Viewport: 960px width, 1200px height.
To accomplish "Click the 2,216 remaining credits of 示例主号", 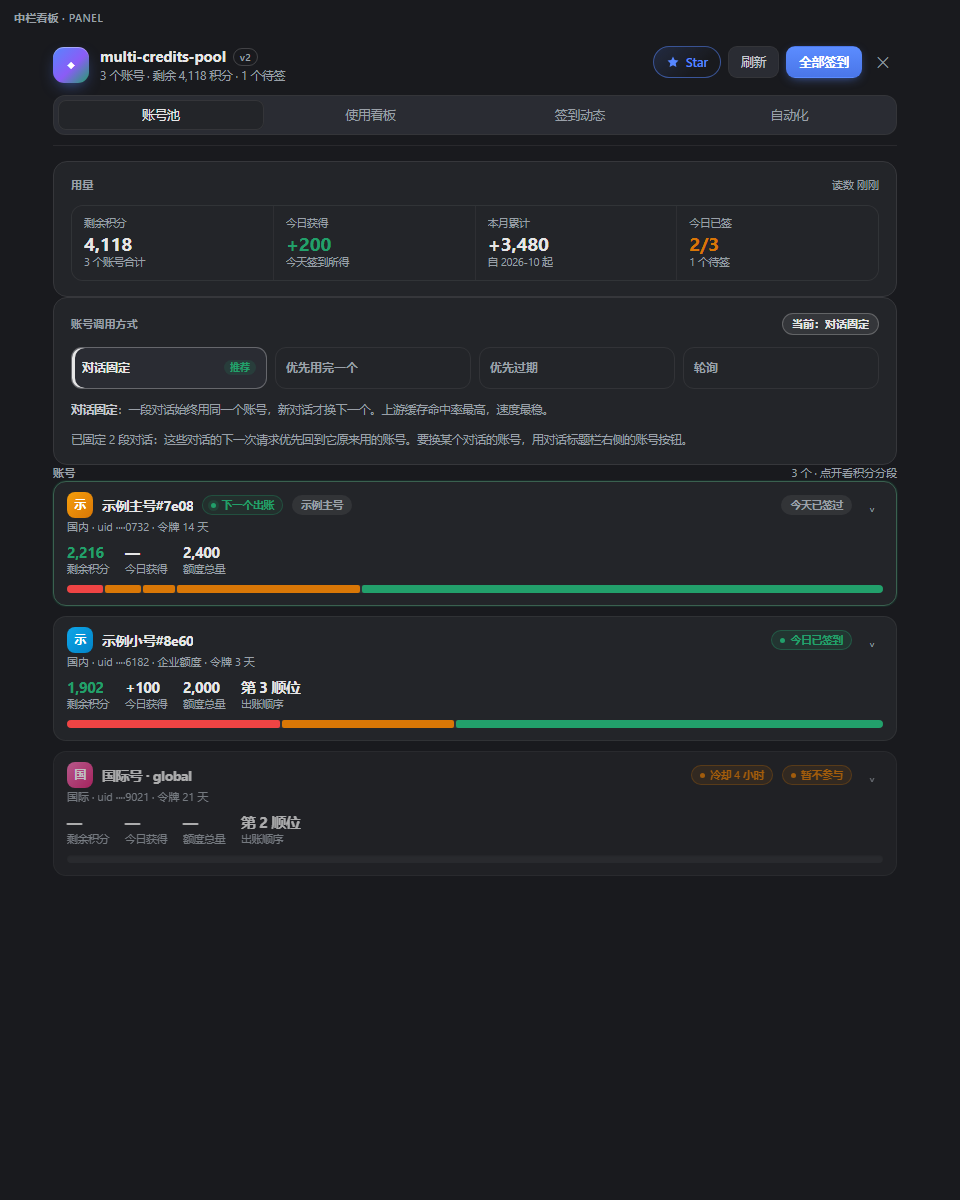I will (85, 553).
